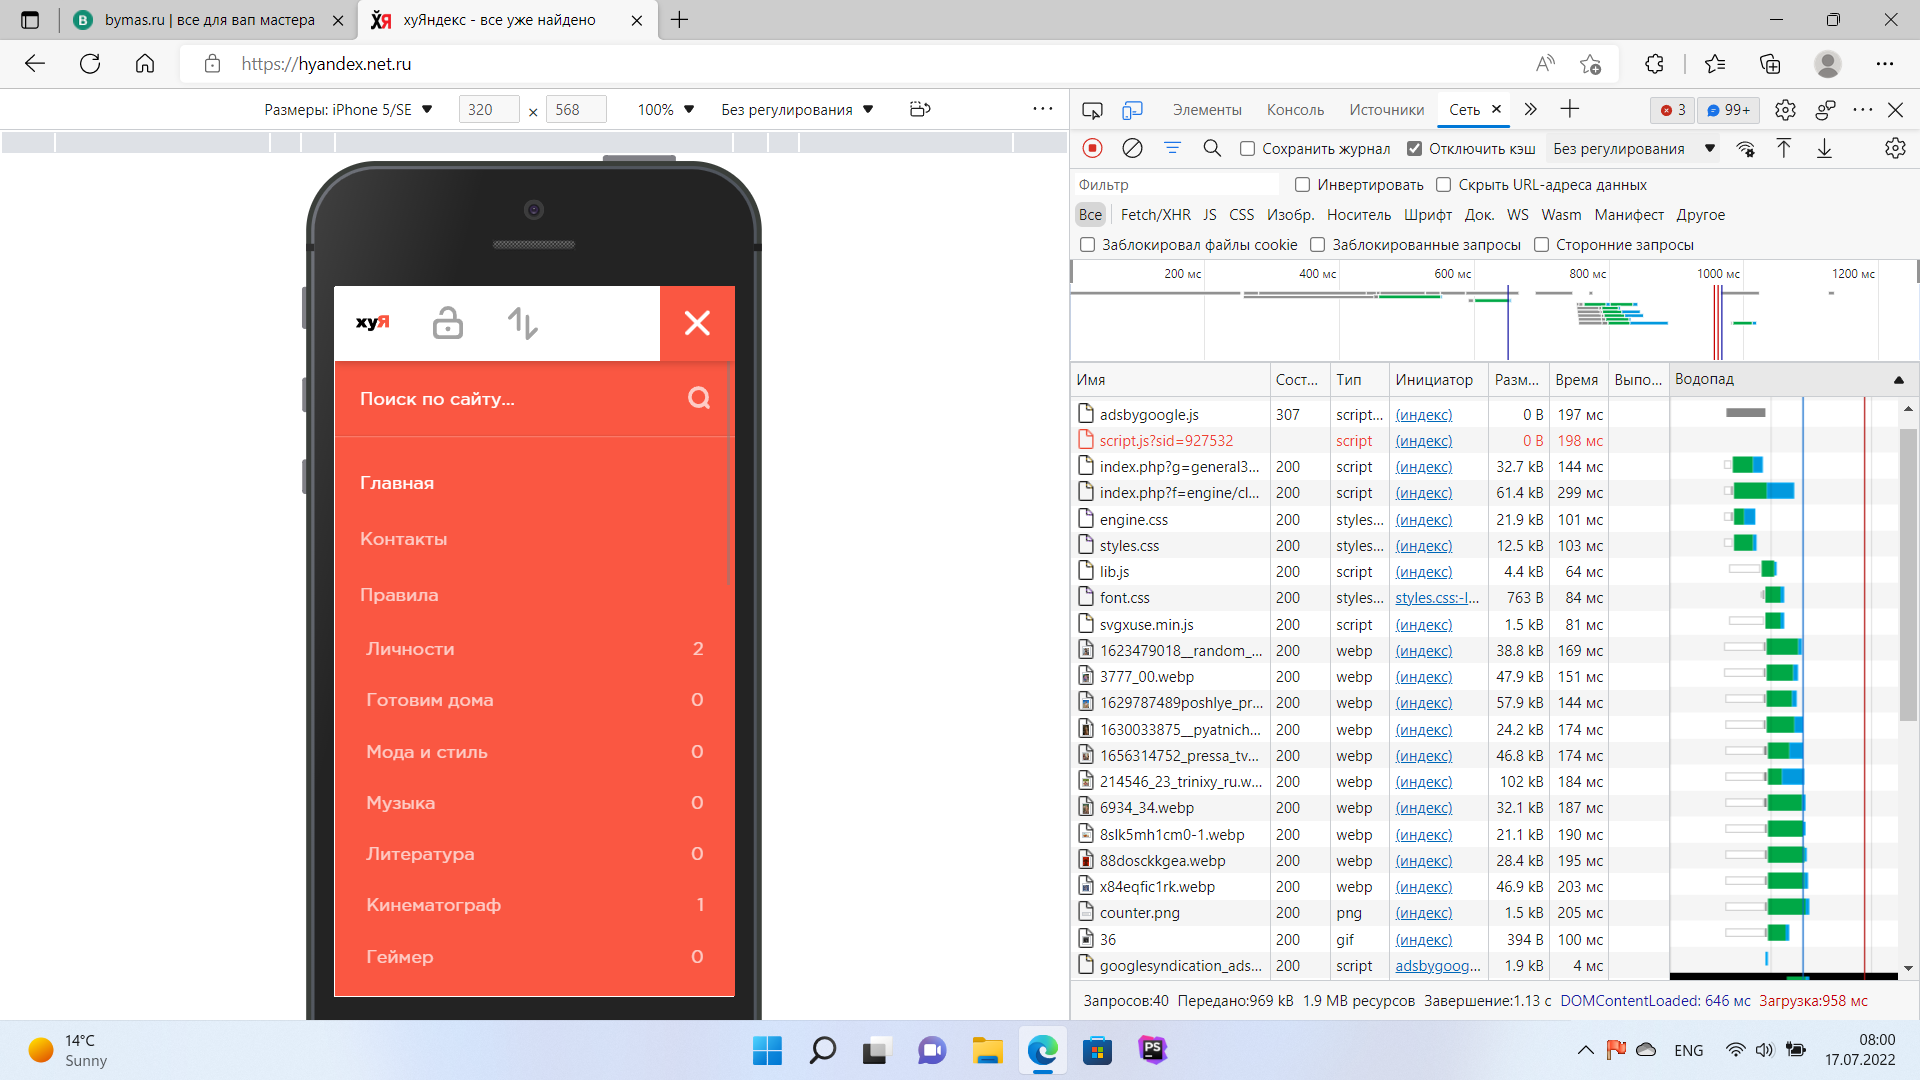
Task: Select the Fetch/XHR filter type
Action: (1155, 215)
